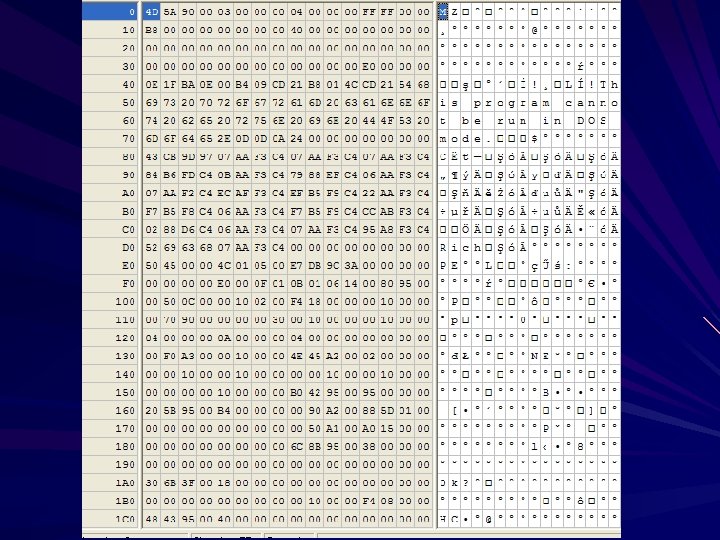Select the 63 byte in row D0
720x540 pixels.
188,248
